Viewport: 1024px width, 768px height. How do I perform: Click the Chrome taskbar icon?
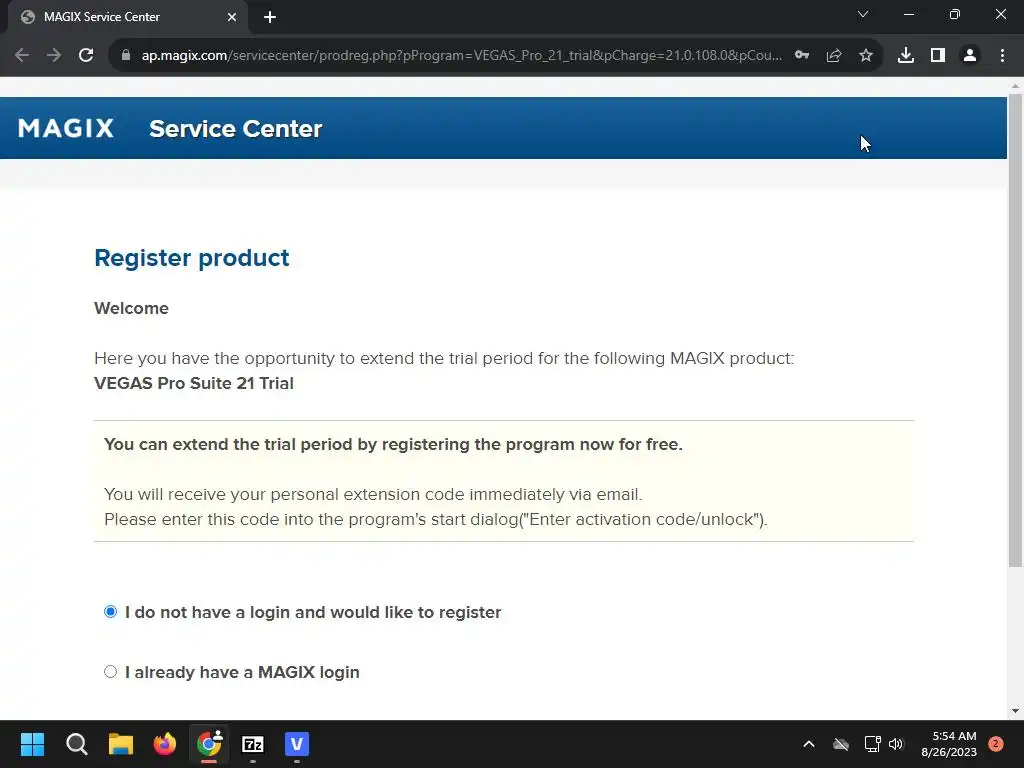pos(209,744)
